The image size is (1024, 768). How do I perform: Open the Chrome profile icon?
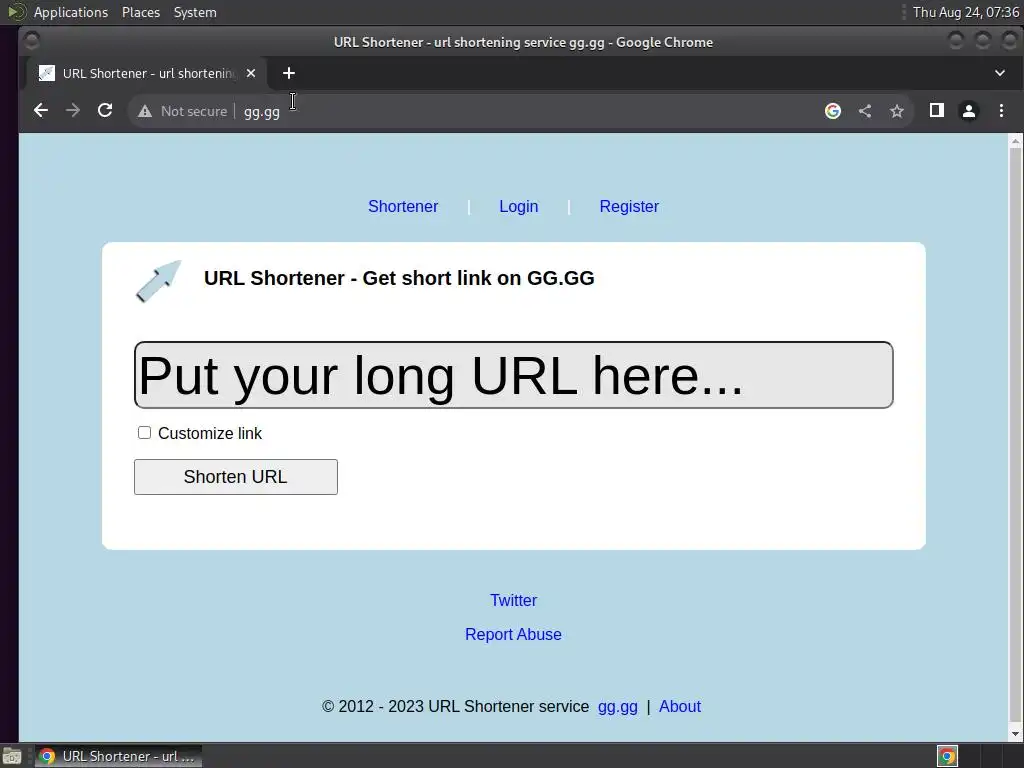969,111
